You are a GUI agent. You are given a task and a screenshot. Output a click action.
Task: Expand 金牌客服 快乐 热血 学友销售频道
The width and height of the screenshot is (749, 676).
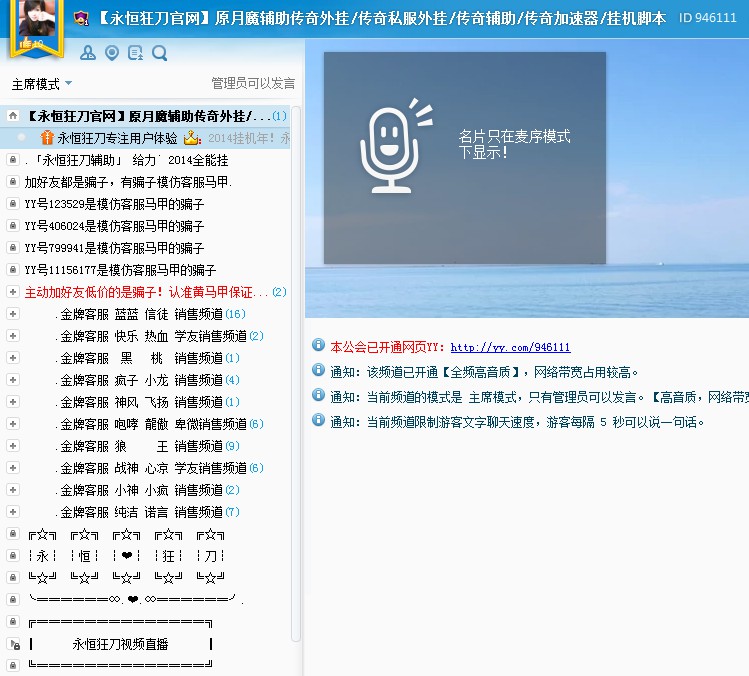point(13,335)
